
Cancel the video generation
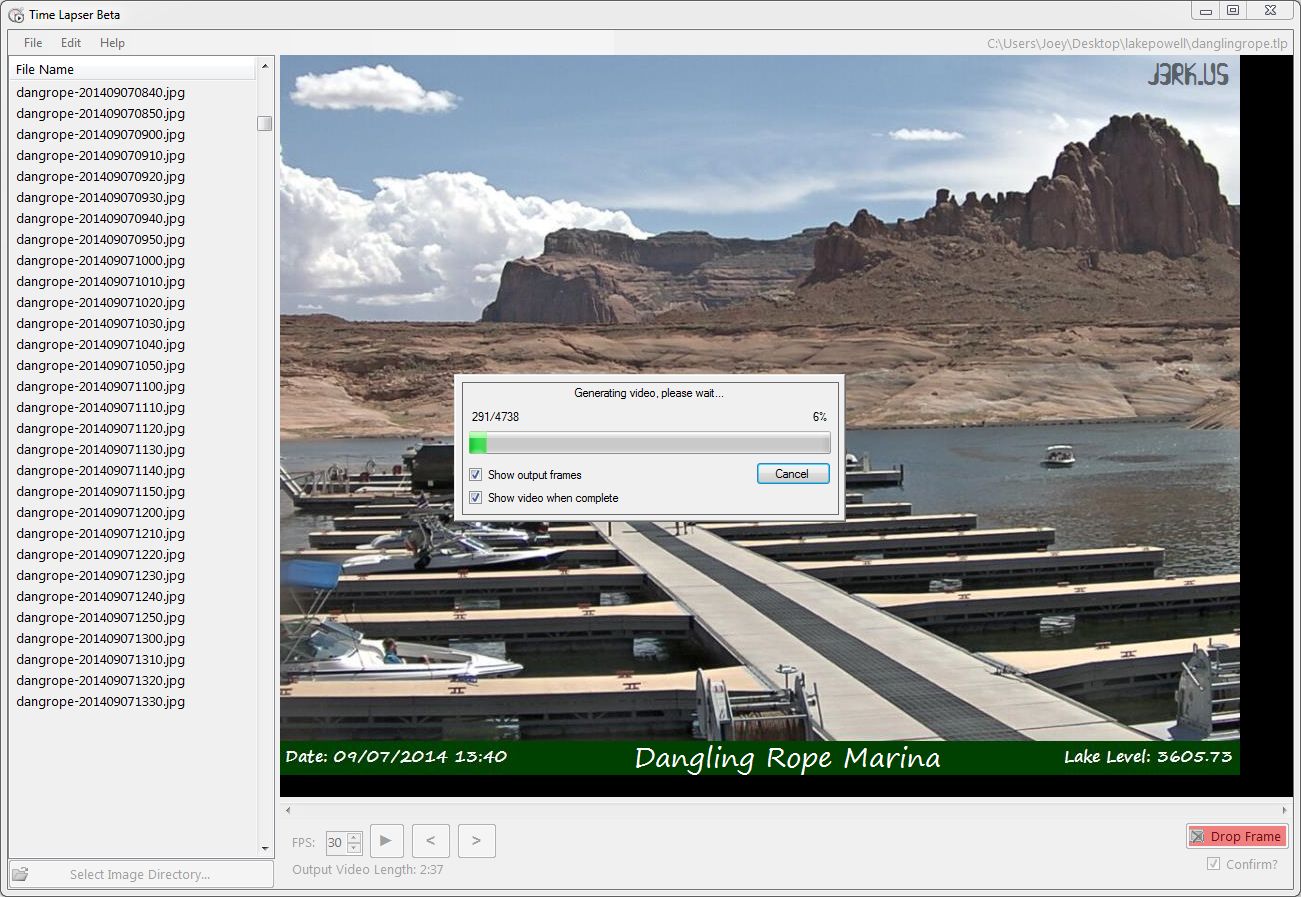point(792,474)
